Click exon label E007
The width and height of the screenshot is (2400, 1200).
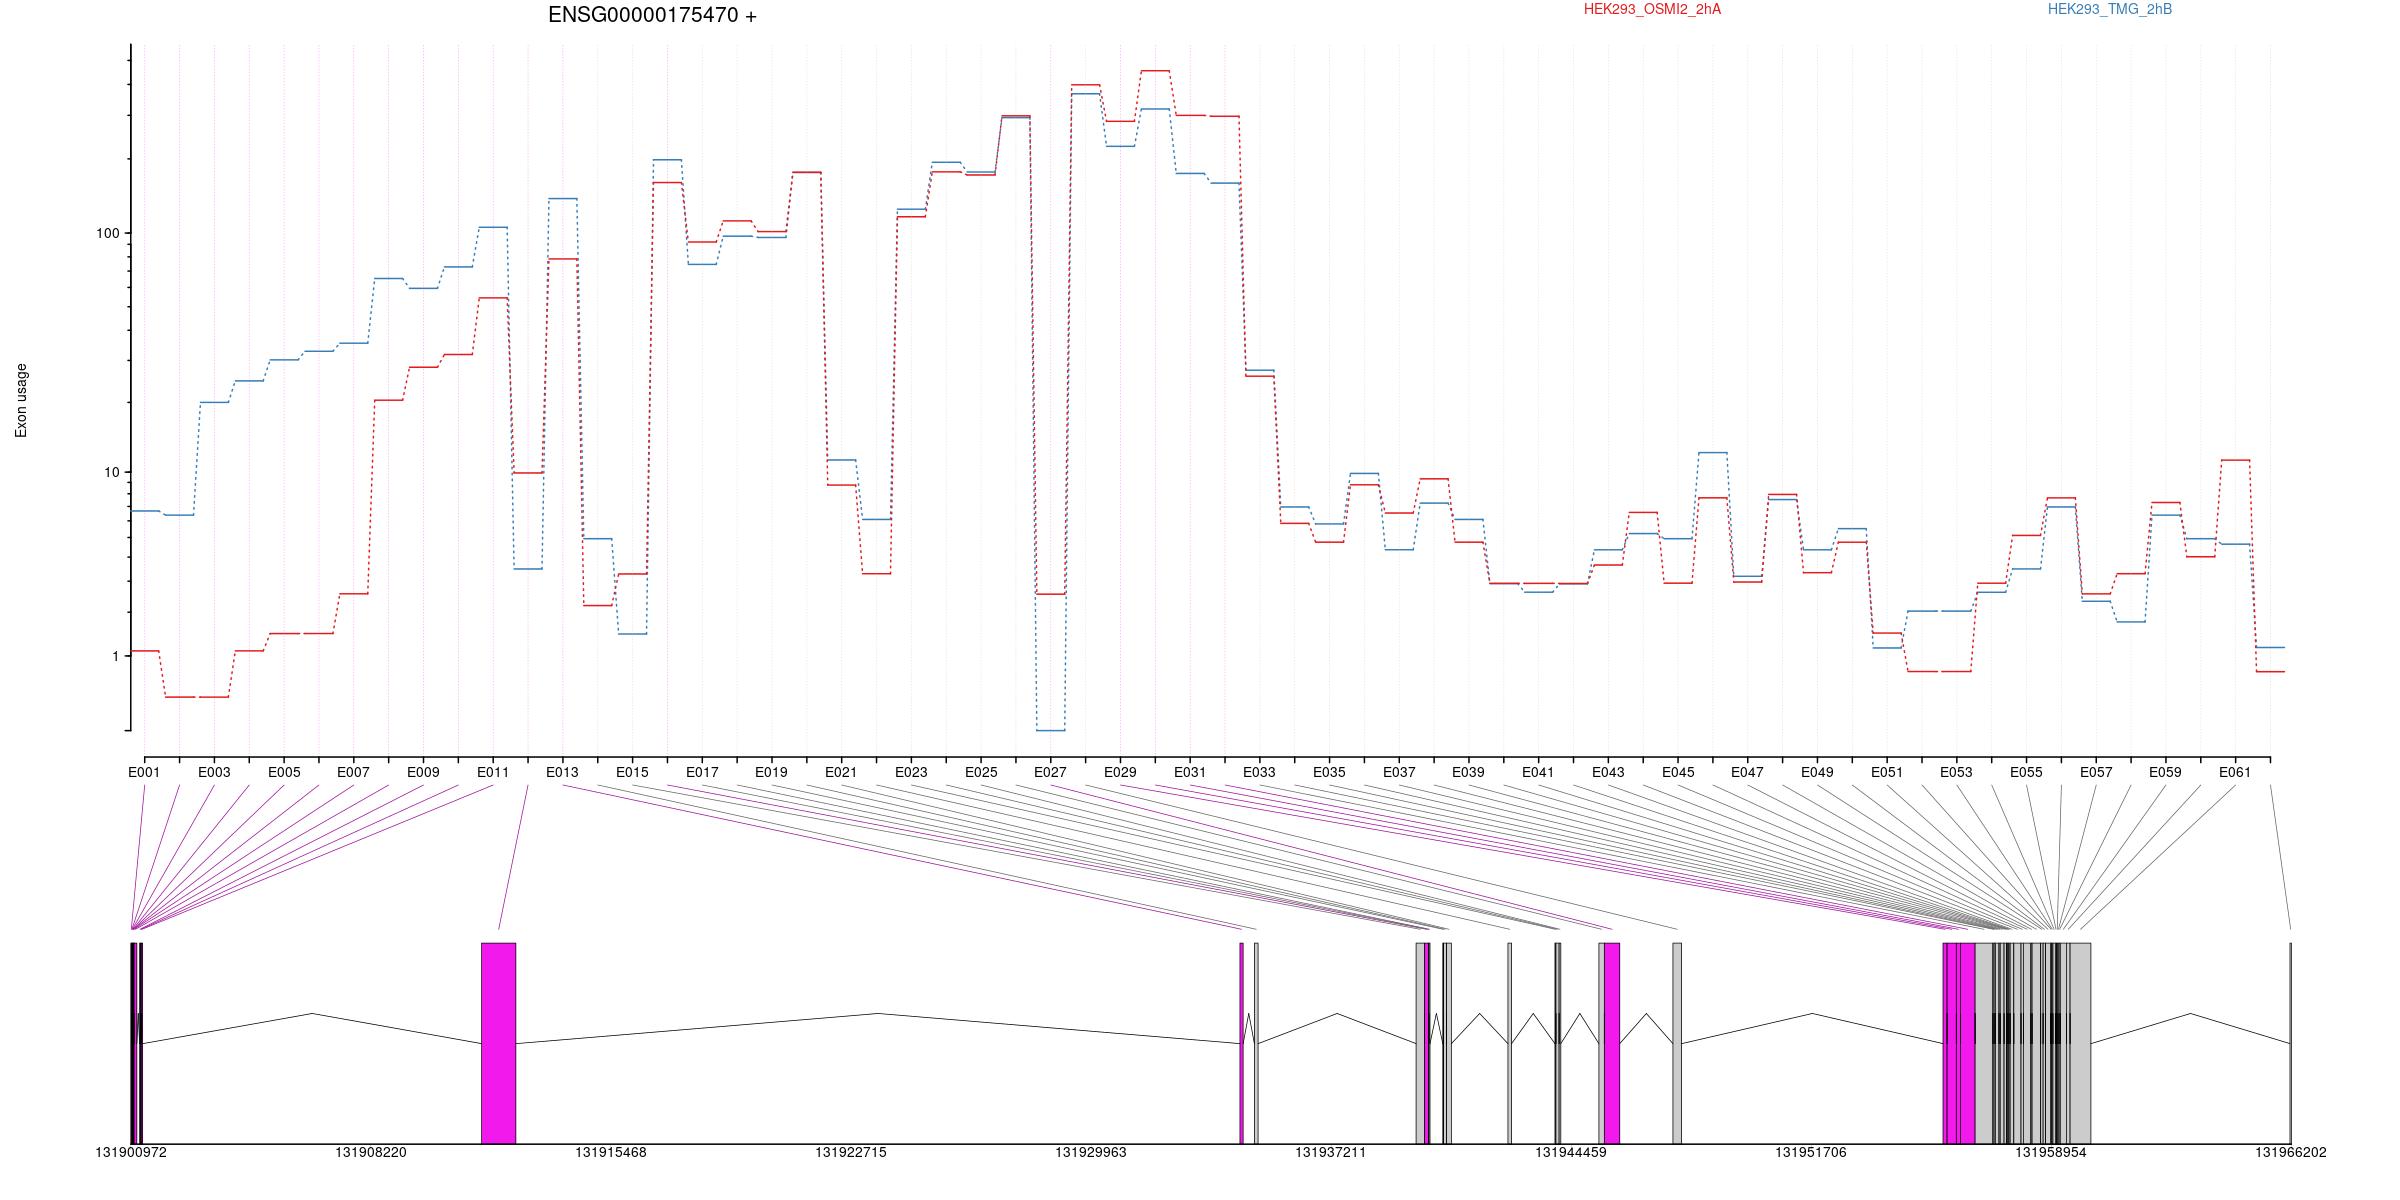(353, 772)
